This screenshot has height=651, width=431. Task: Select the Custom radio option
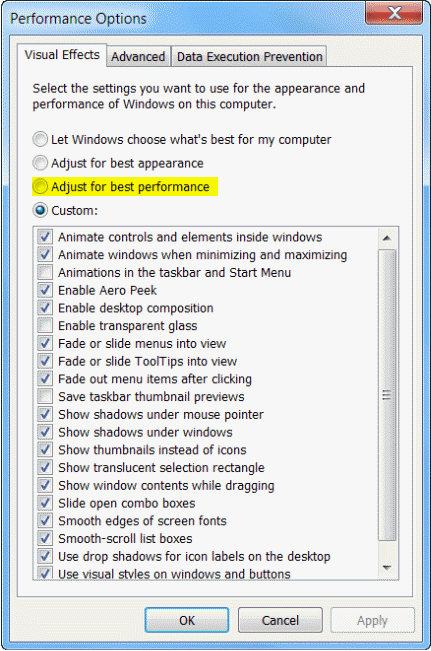point(40,210)
